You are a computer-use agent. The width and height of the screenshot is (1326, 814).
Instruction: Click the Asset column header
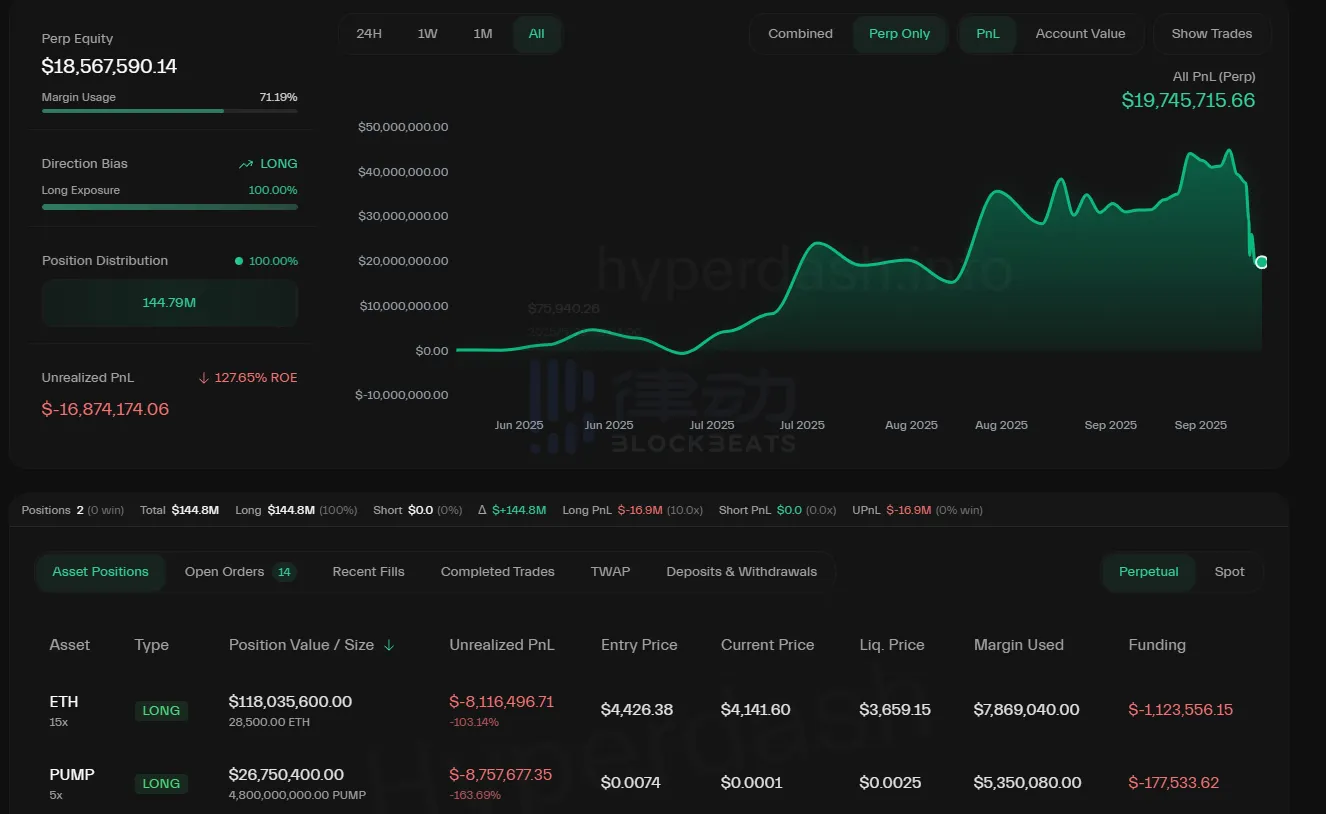70,645
